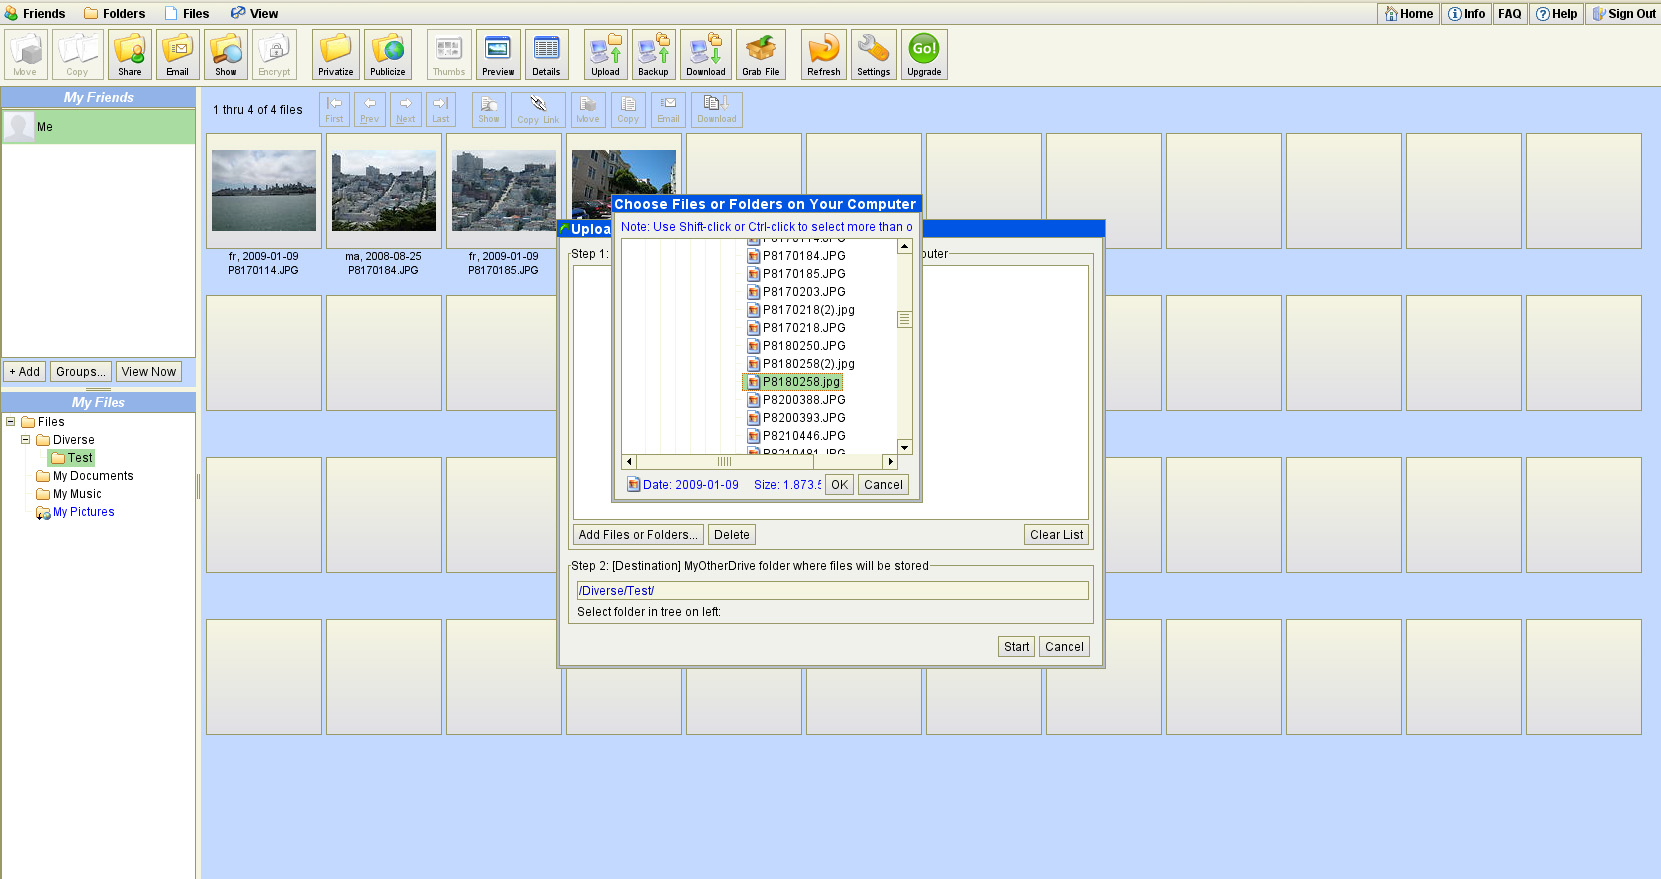The image size is (1661, 879).
Task: Click the Publicize folder icon
Action: [x=387, y=54]
